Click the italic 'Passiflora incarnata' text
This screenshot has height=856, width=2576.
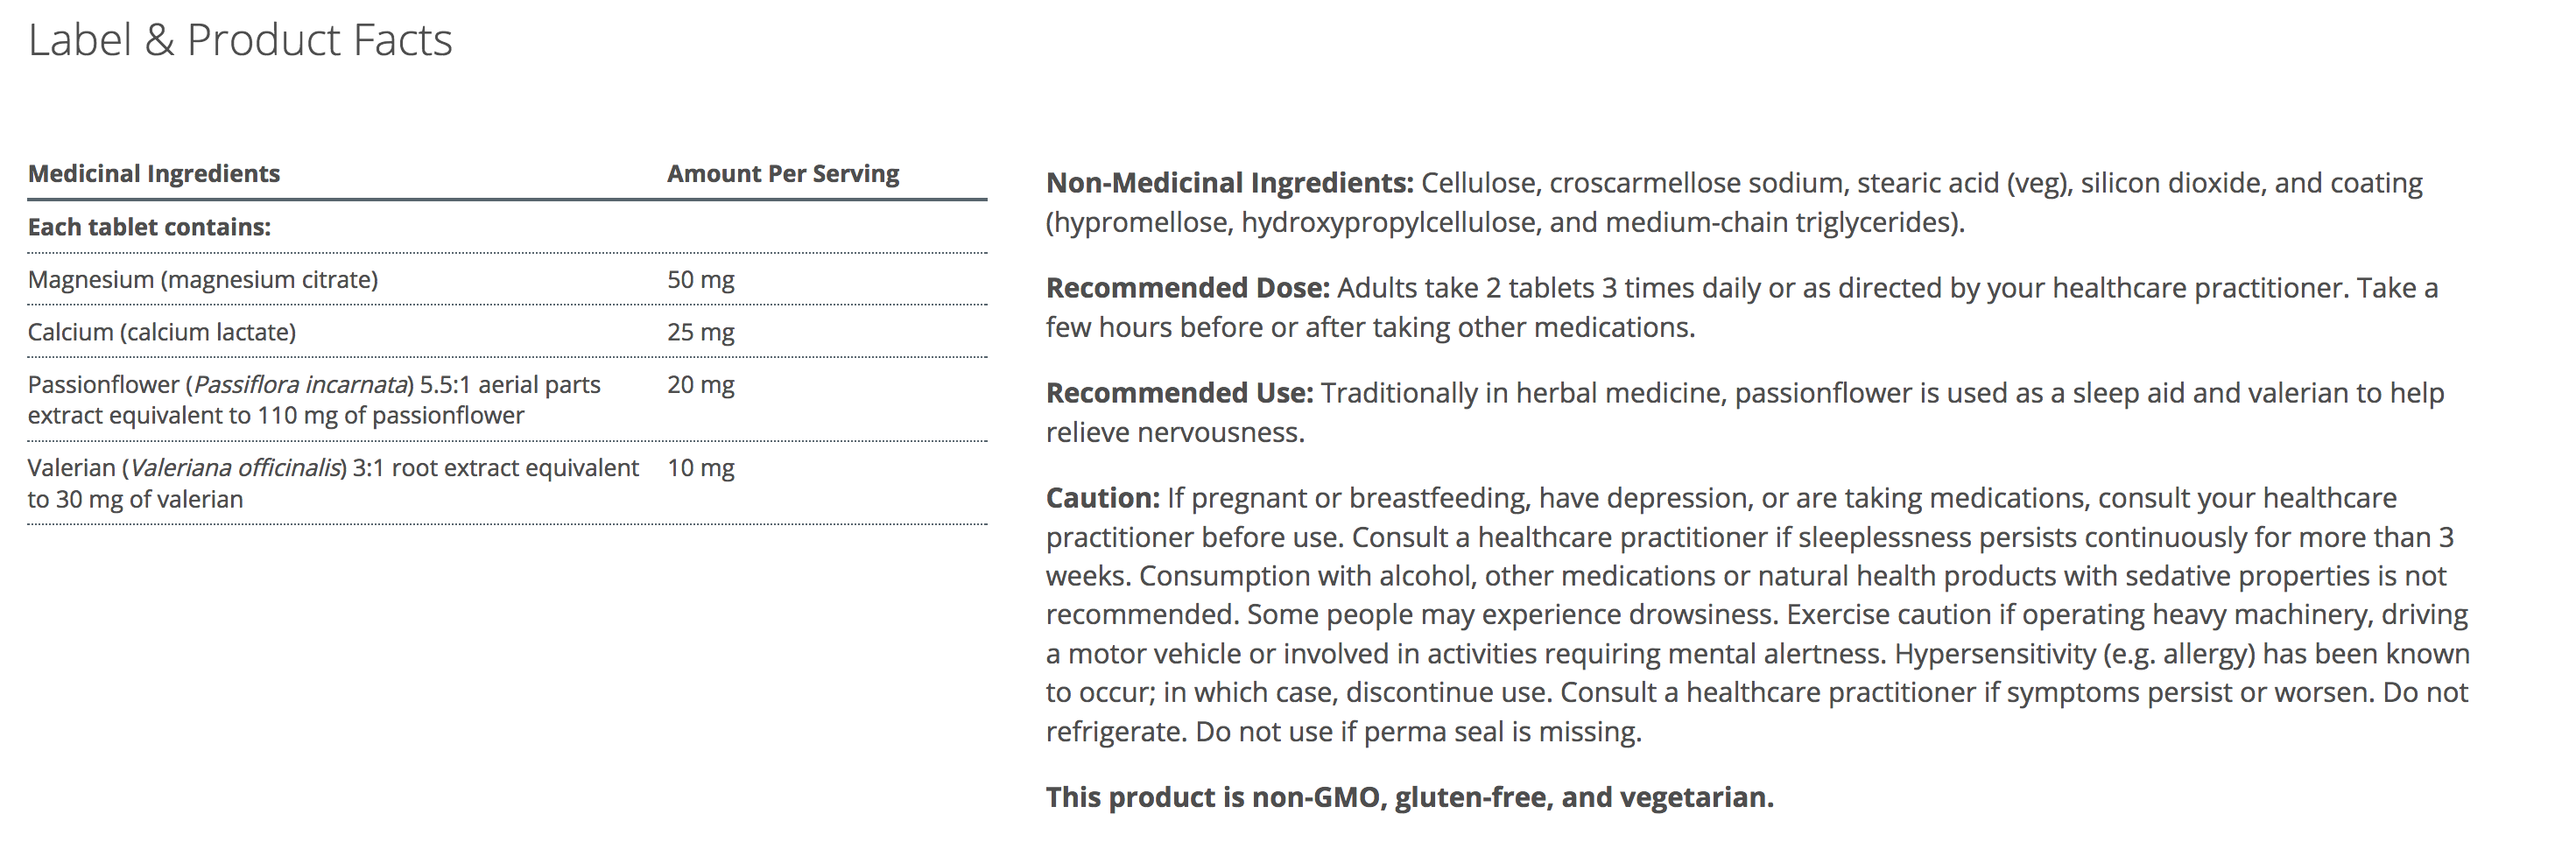coord(301,385)
